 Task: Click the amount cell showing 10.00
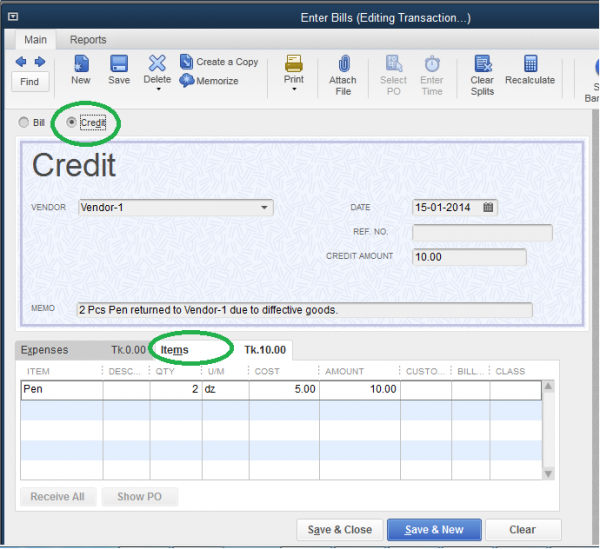360,390
